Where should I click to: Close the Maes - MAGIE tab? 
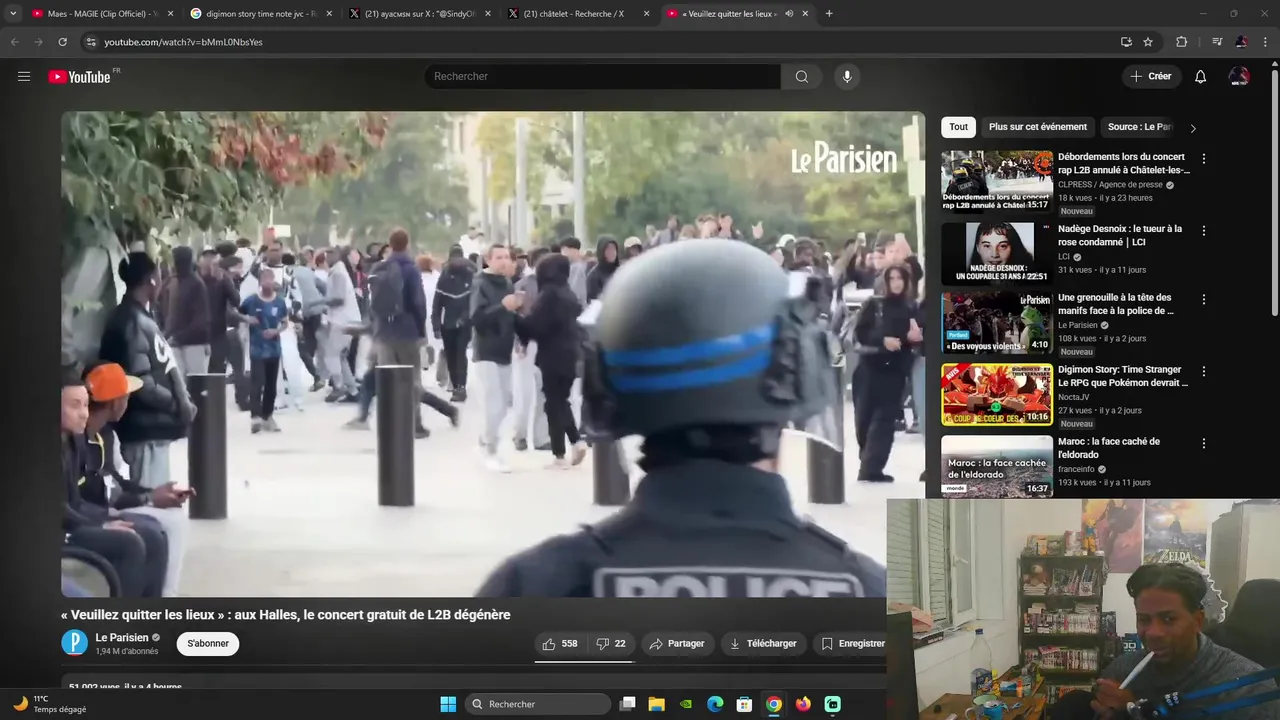coord(170,14)
